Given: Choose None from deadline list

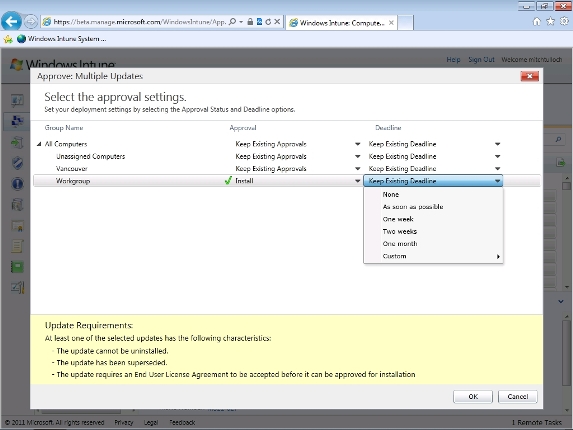Looking at the screenshot, I should click(x=433, y=195).
